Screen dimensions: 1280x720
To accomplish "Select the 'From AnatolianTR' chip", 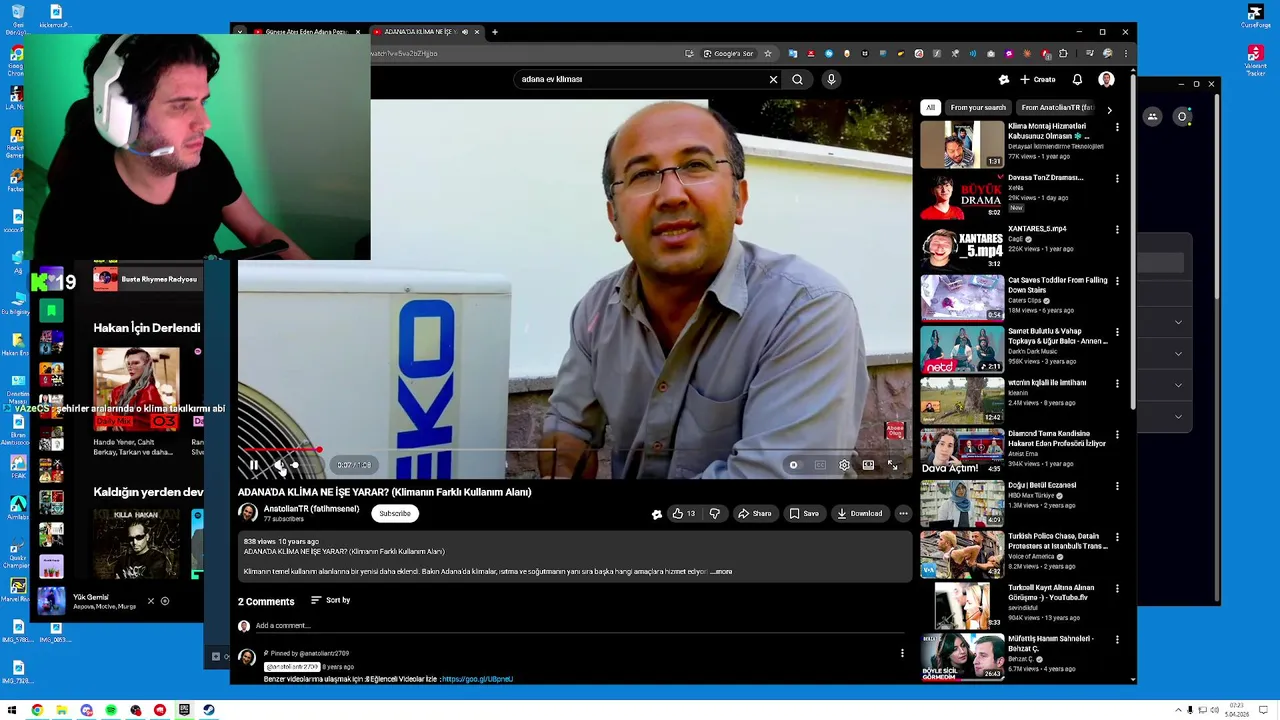I will 1057,107.
